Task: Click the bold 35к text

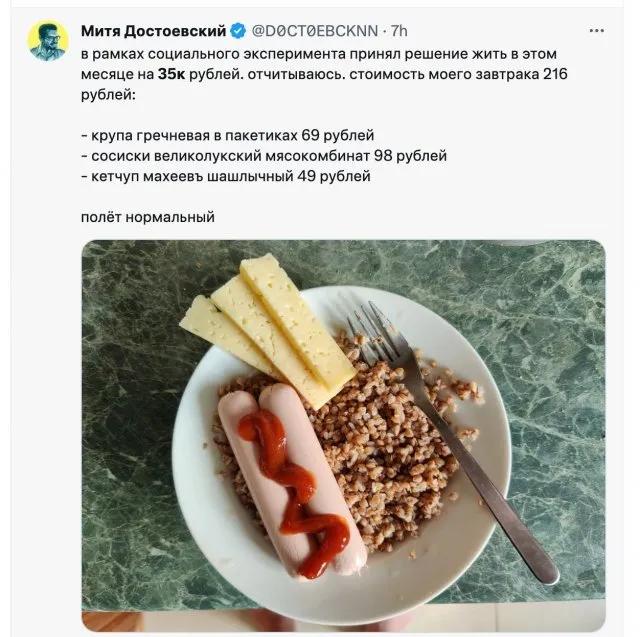Action: pos(171,74)
